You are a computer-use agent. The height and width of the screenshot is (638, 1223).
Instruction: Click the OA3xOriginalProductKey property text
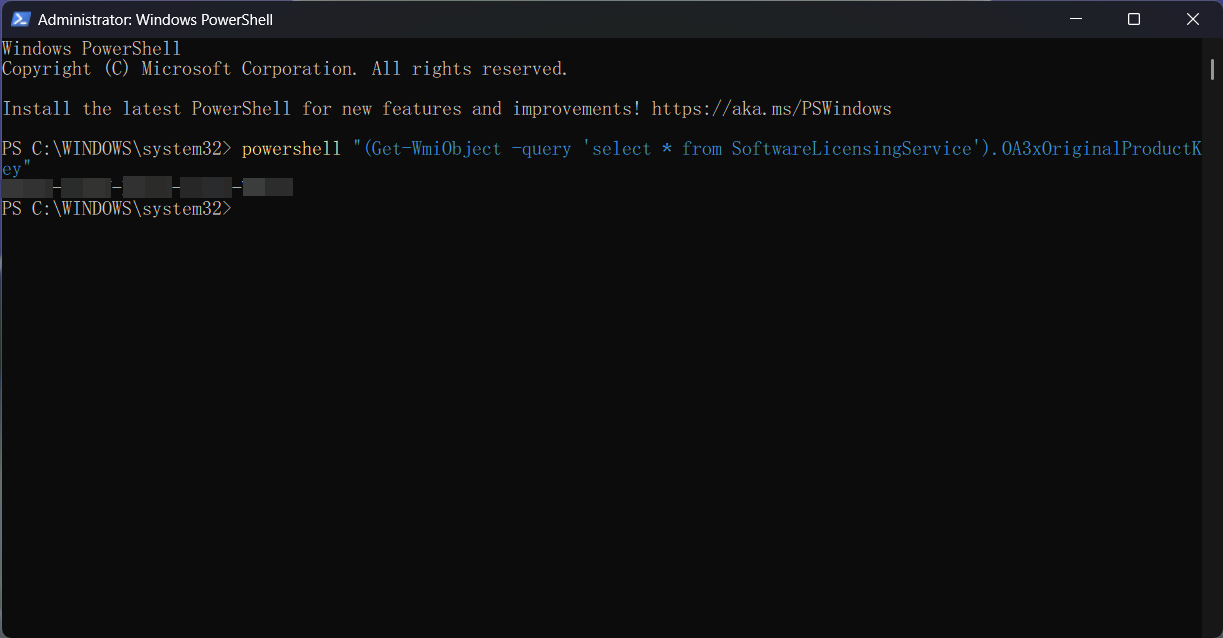pos(1100,148)
